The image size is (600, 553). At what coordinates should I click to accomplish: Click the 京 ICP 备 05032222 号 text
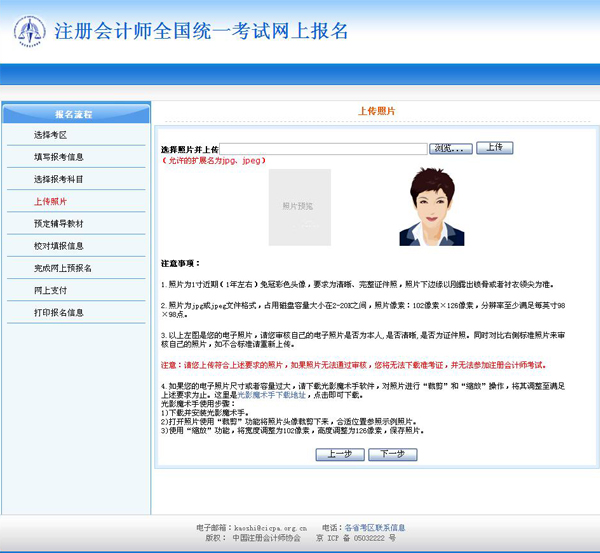356,538
